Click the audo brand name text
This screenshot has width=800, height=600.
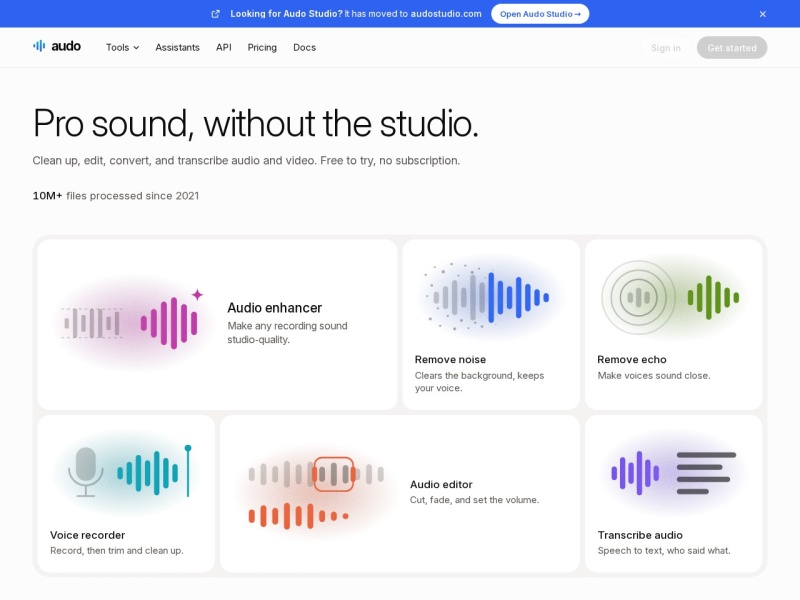pyautogui.click(x=66, y=46)
